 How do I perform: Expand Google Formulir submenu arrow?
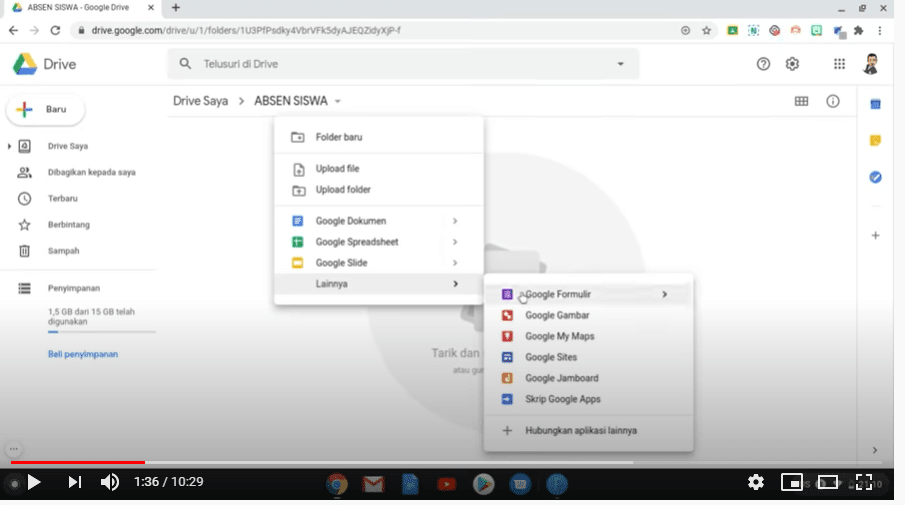click(x=664, y=294)
